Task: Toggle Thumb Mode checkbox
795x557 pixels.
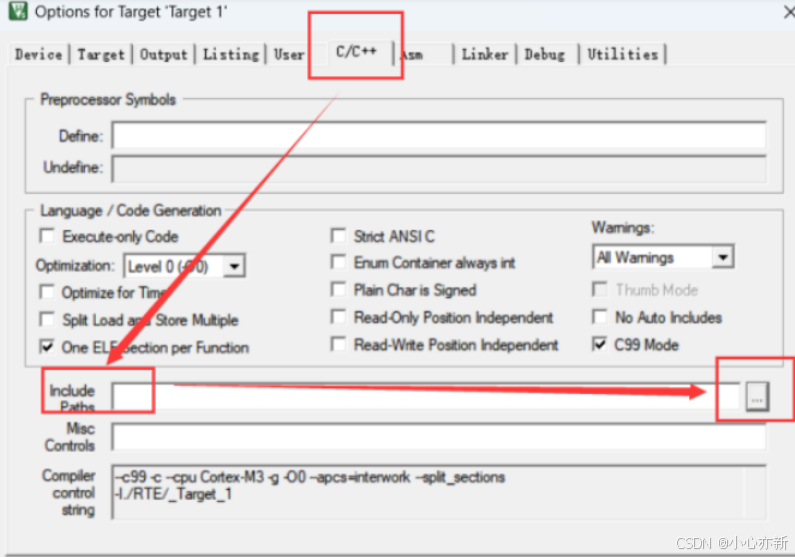Action: pyautogui.click(x=600, y=289)
